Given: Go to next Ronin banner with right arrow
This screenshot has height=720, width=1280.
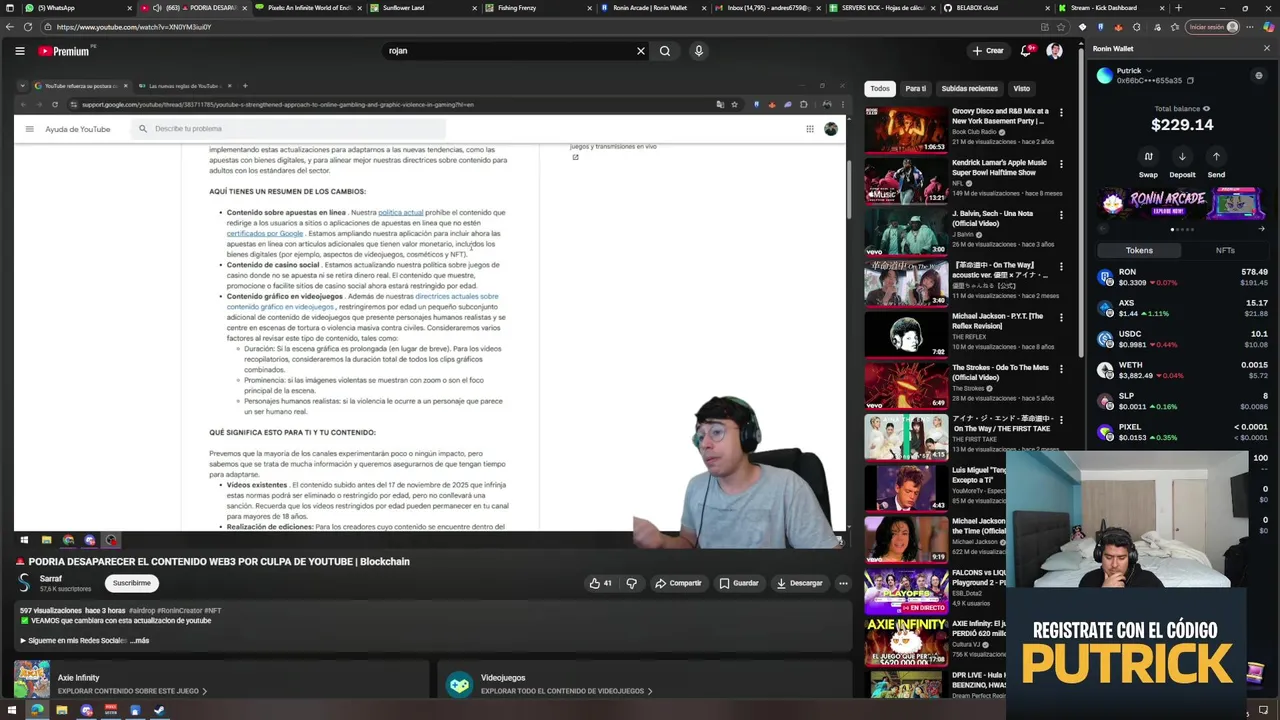Looking at the screenshot, I should 1261,229.
